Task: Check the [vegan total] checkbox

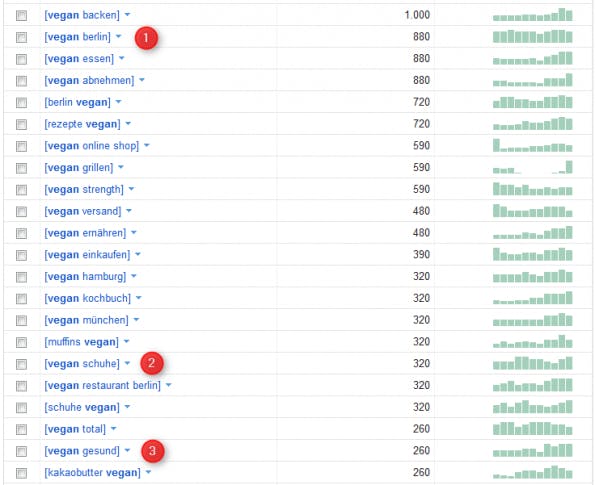Action: click(x=21, y=429)
